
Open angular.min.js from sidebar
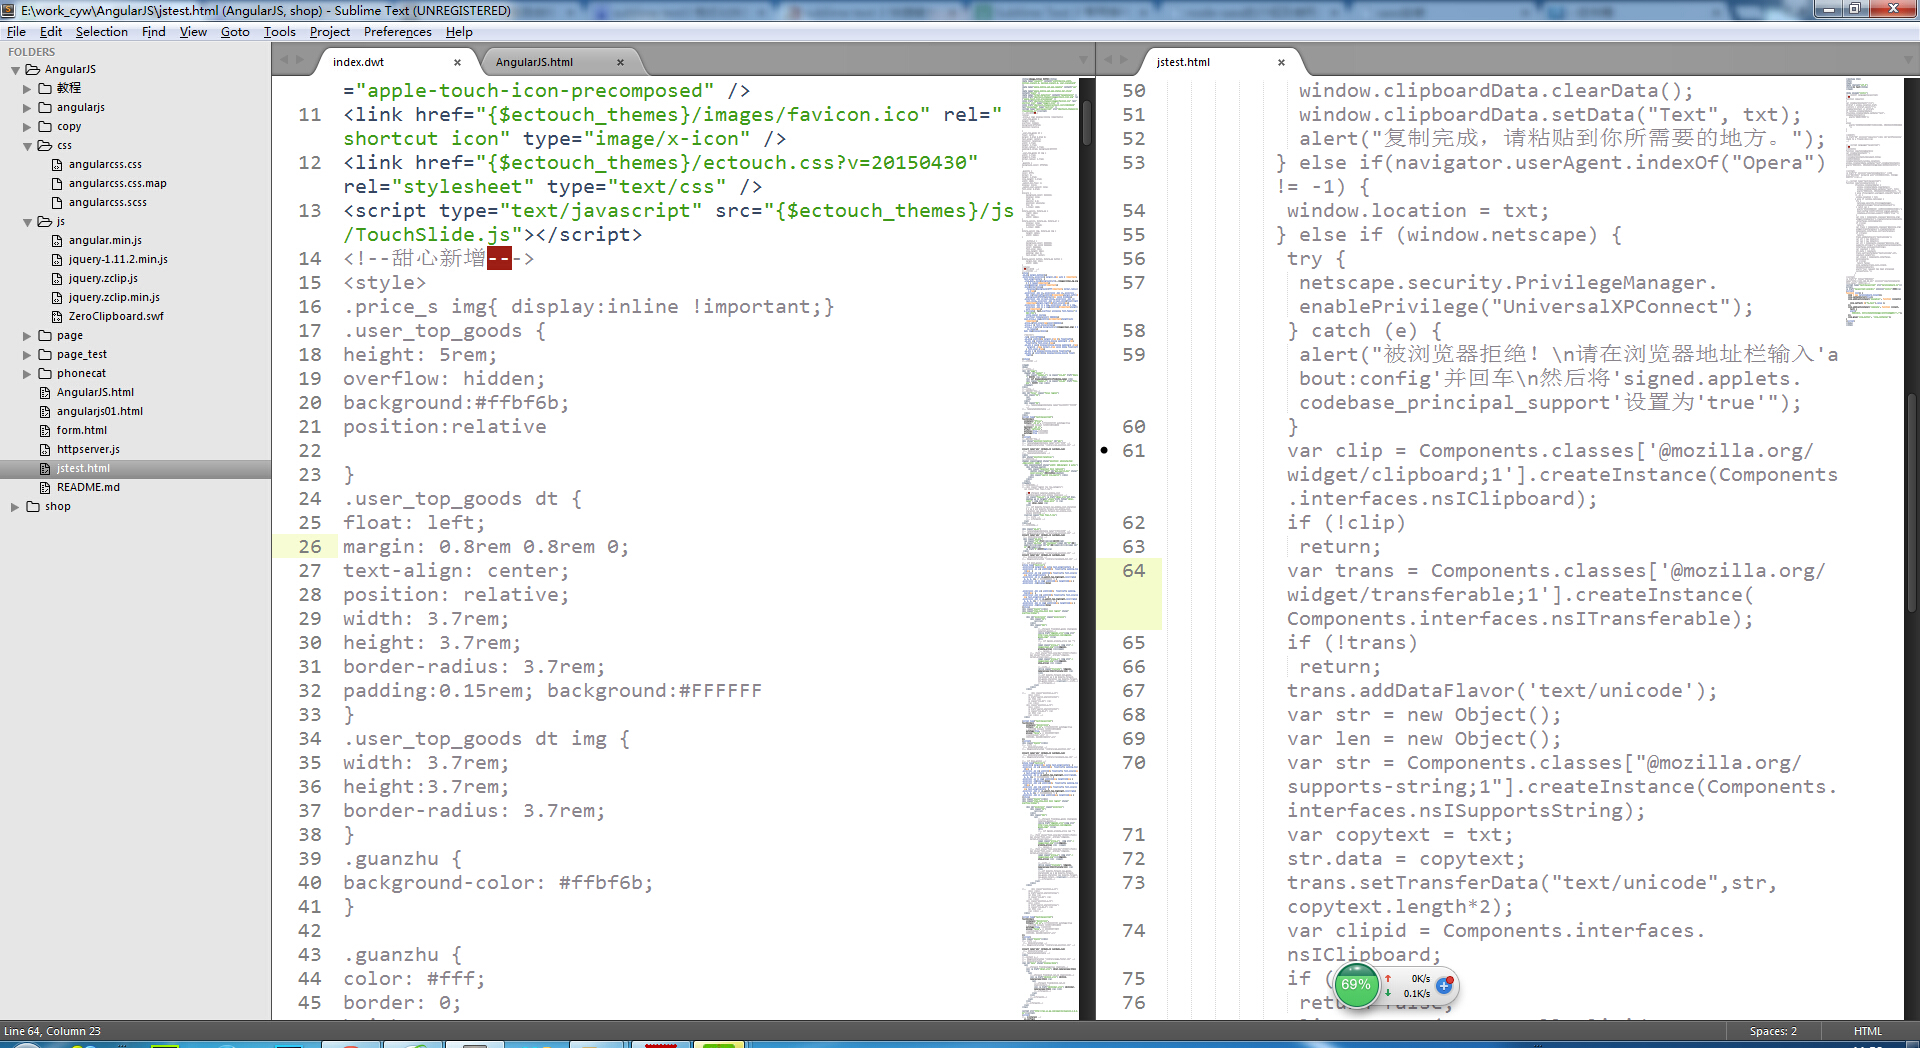pos(105,241)
